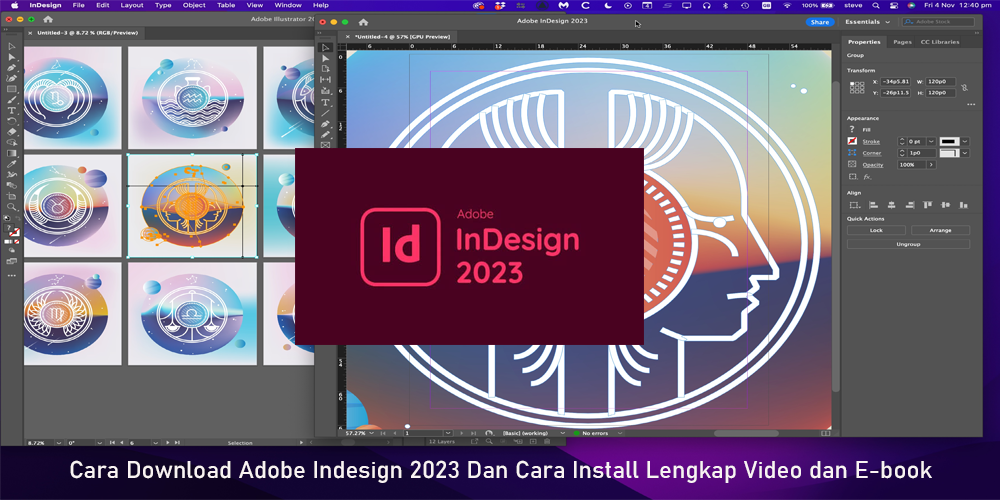This screenshot has height=500, width=1000.
Task: Open the Window menu
Action: point(288,5)
